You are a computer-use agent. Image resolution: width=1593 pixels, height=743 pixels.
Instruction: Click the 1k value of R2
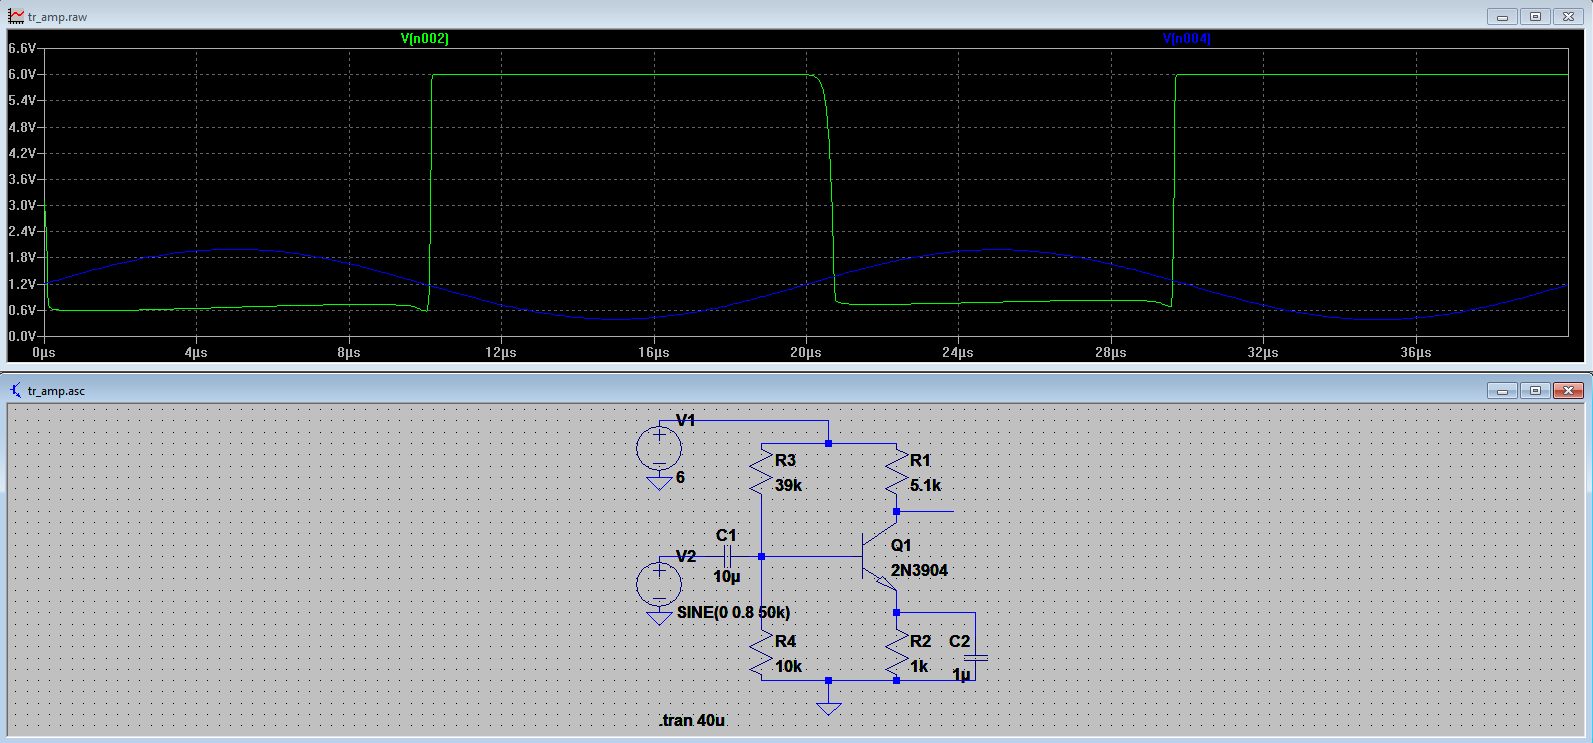click(x=918, y=666)
